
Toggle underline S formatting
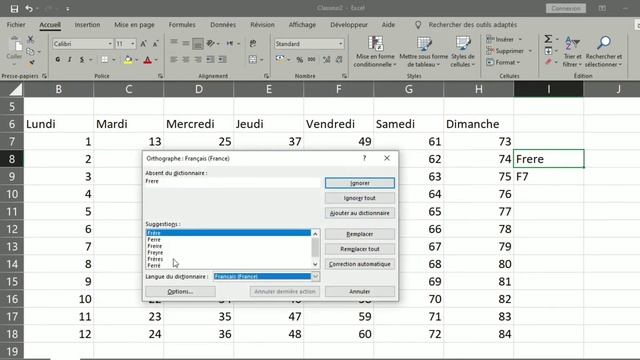pos(82,60)
